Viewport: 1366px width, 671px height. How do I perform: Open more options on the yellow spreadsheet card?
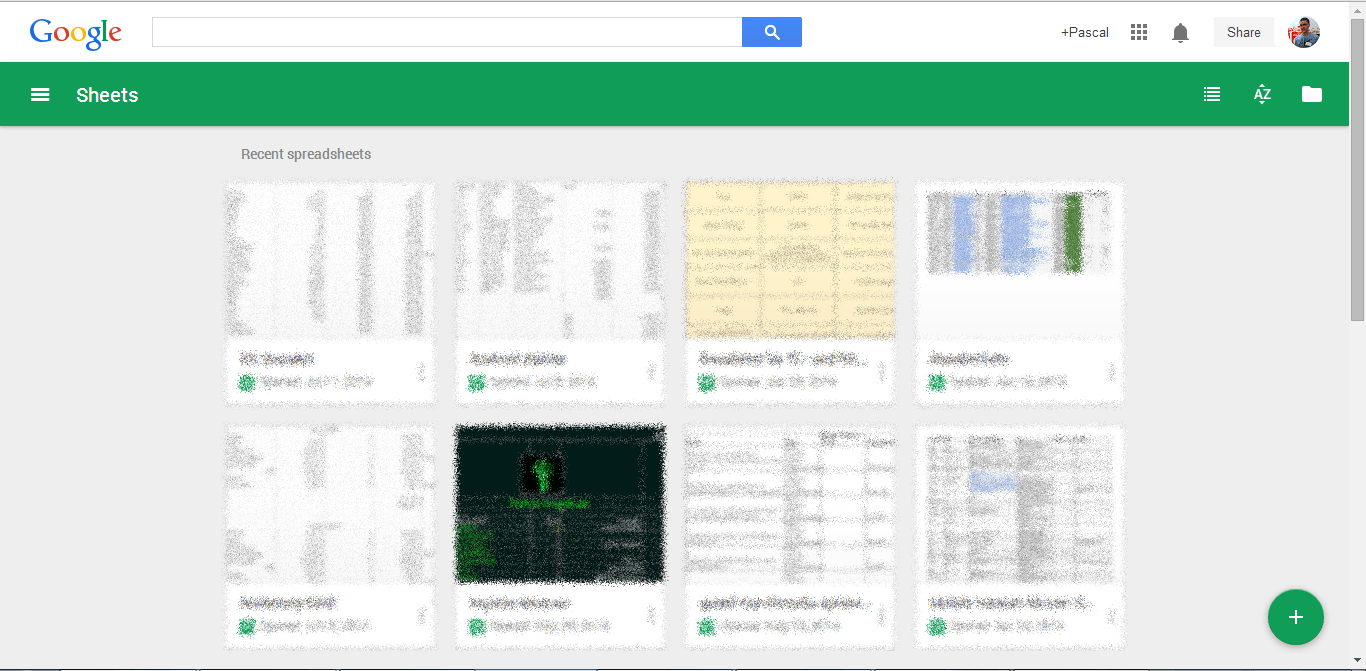click(881, 371)
